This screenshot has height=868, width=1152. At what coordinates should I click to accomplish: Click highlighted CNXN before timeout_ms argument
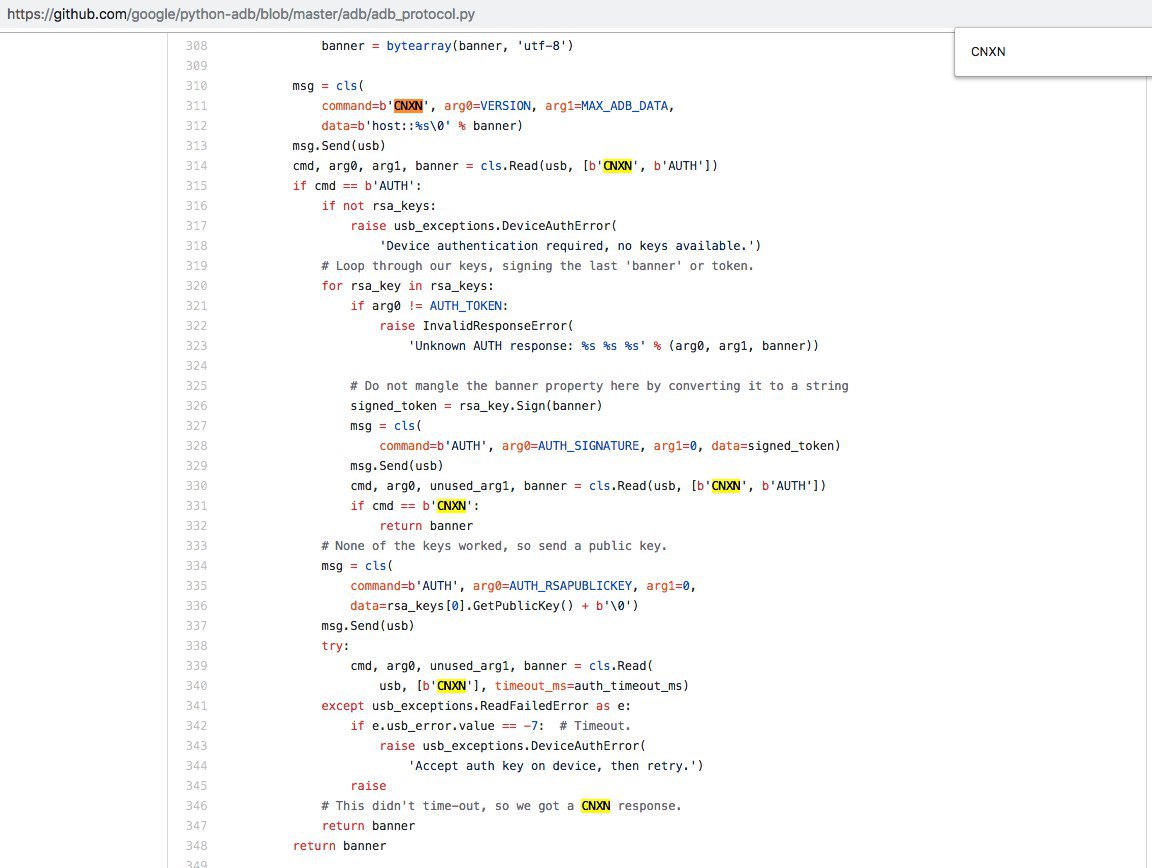click(x=452, y=686)
